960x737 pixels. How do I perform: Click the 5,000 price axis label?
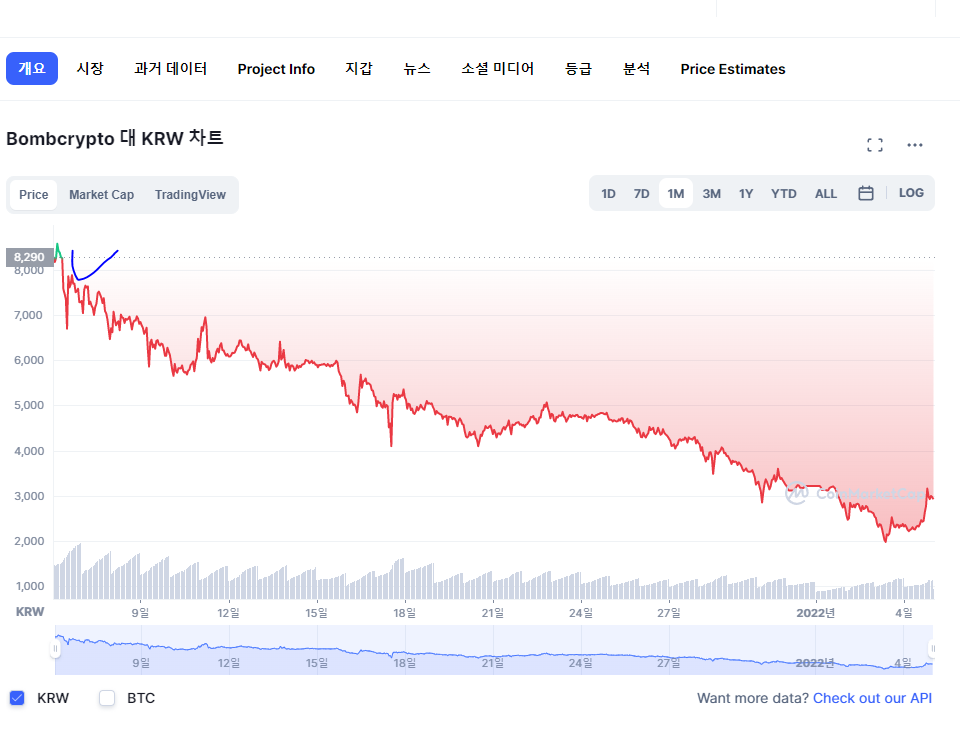29,405
